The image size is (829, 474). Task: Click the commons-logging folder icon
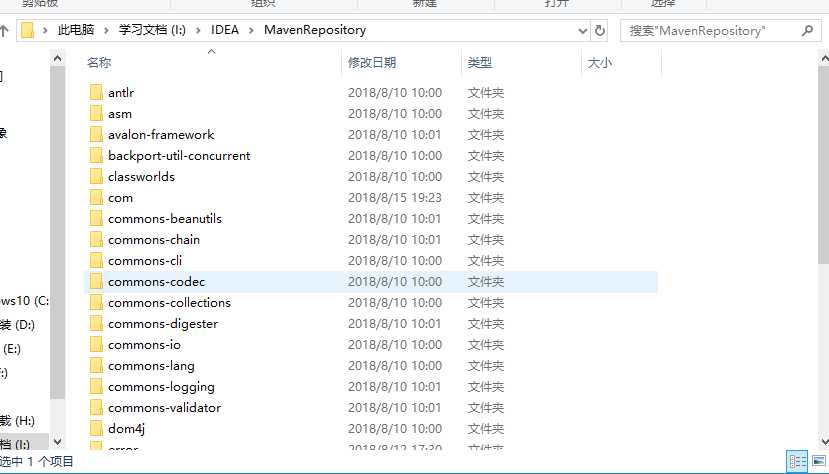point(96,387)
